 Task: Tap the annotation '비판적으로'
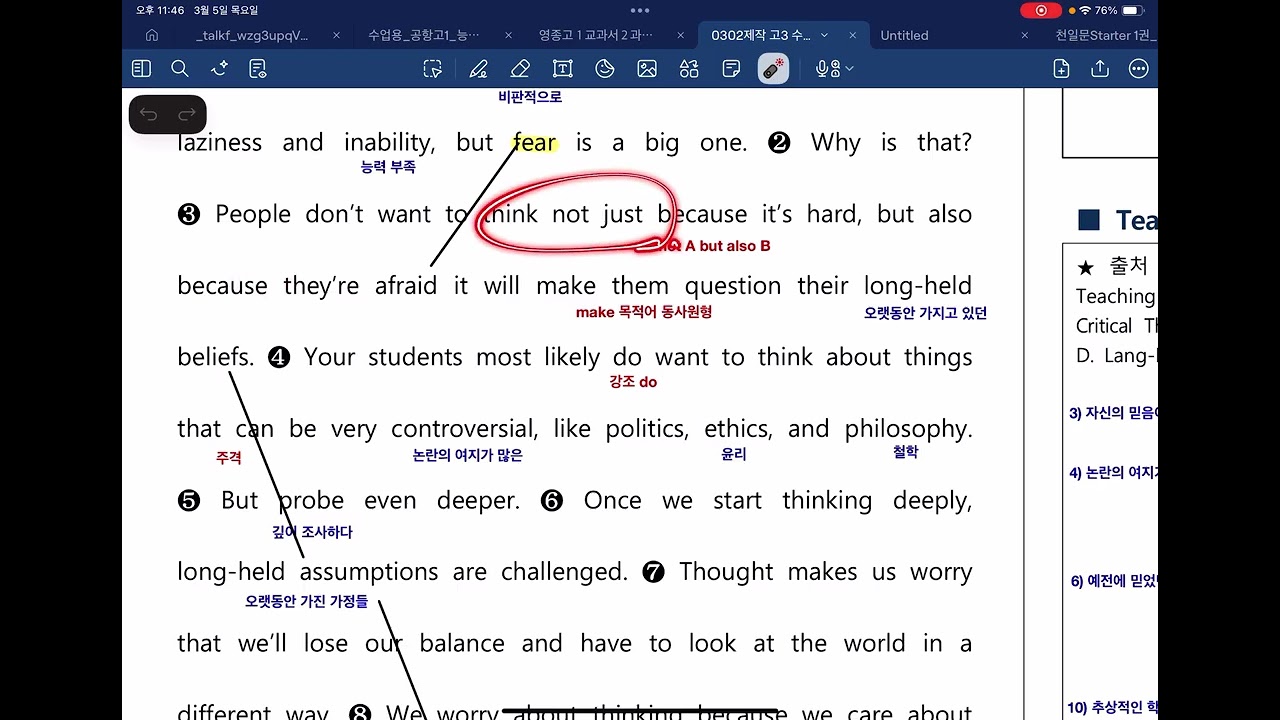tap(530, 97)
